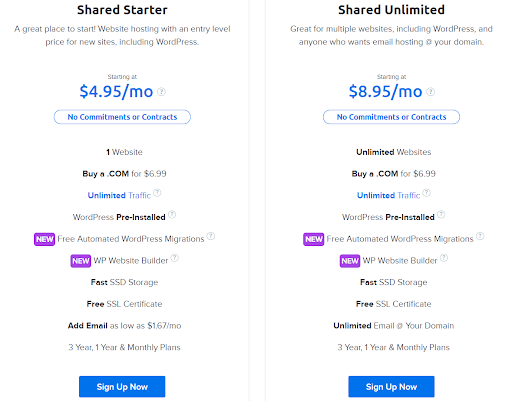Click No Commitments or Contracts under $4.95/mo

tap(122, 117)
